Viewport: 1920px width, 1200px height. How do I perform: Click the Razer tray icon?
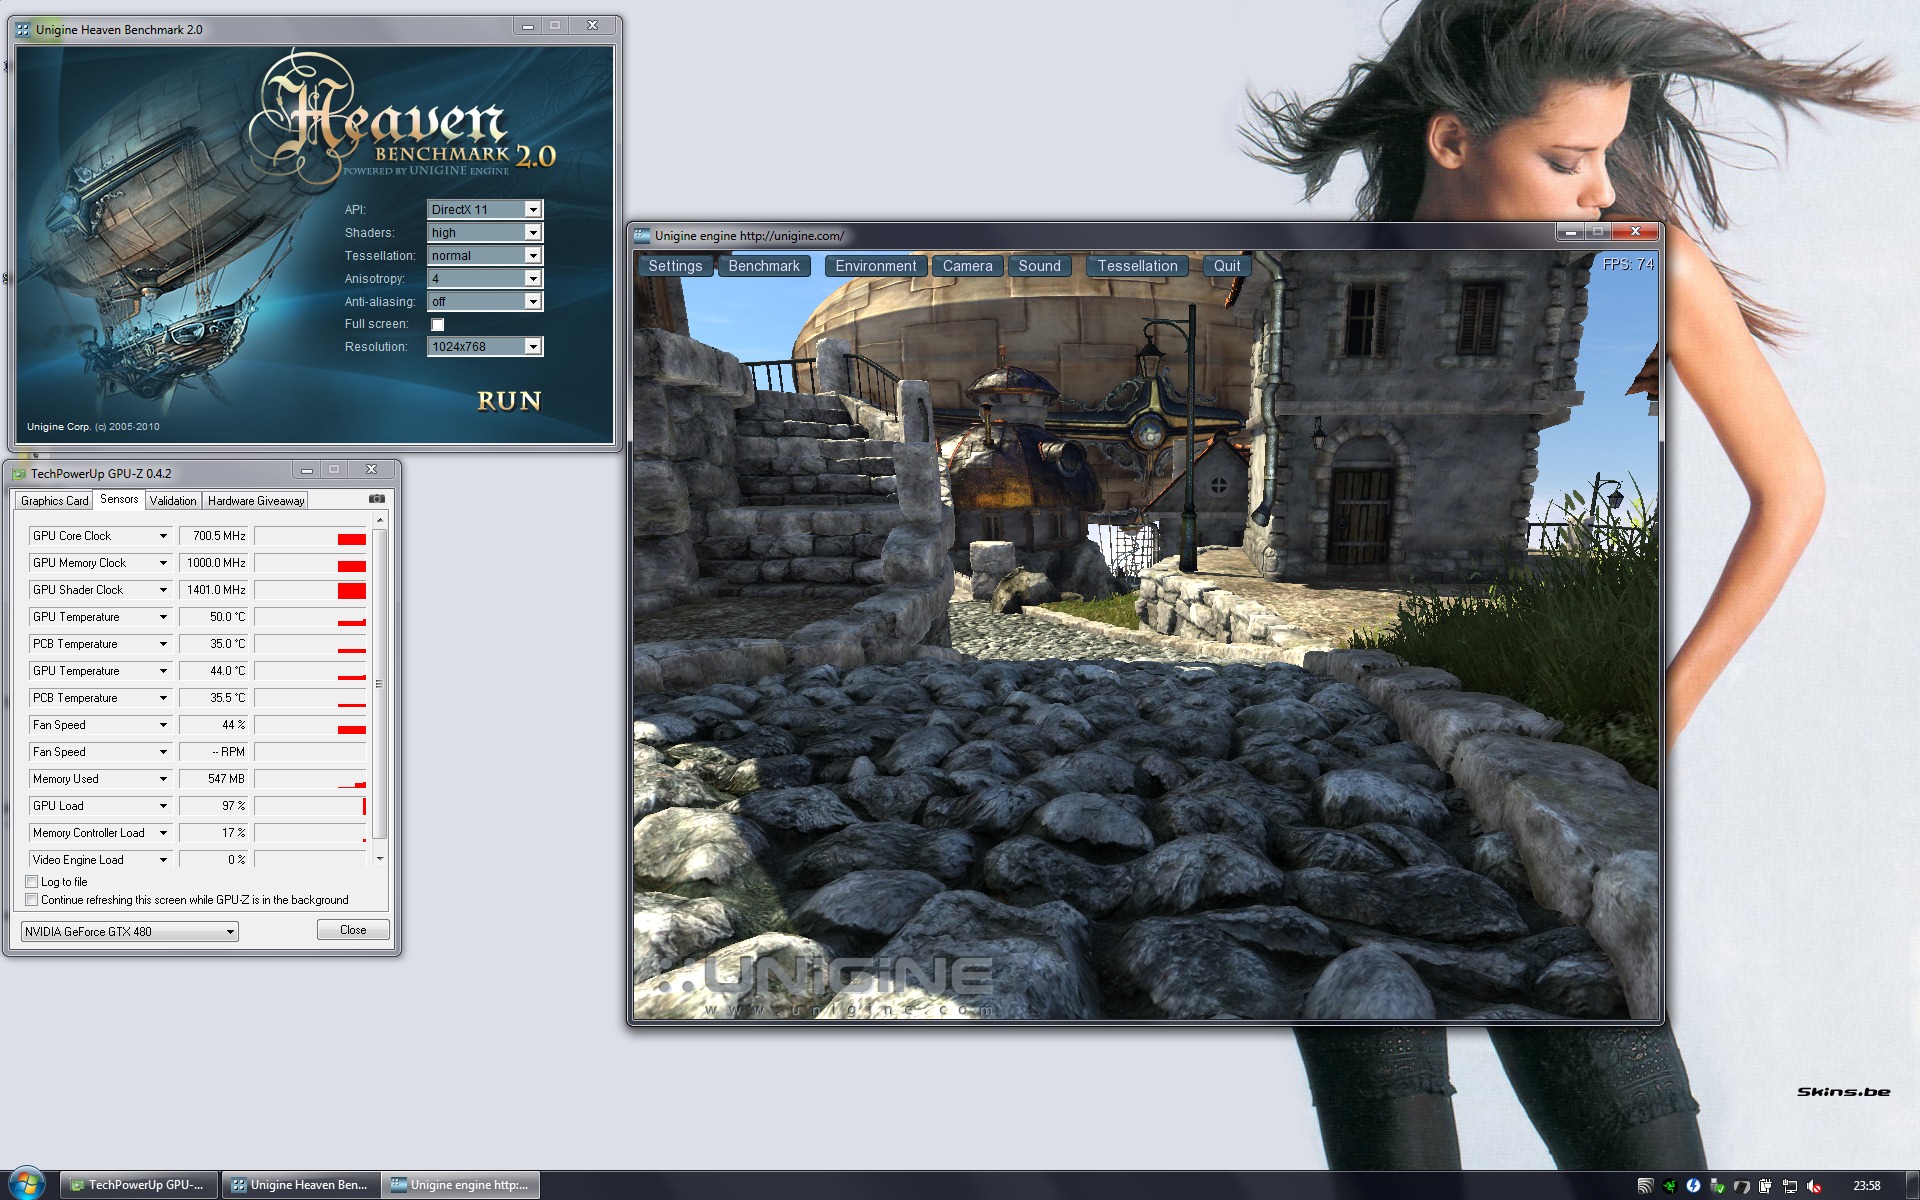[x=1670, y=1186]
